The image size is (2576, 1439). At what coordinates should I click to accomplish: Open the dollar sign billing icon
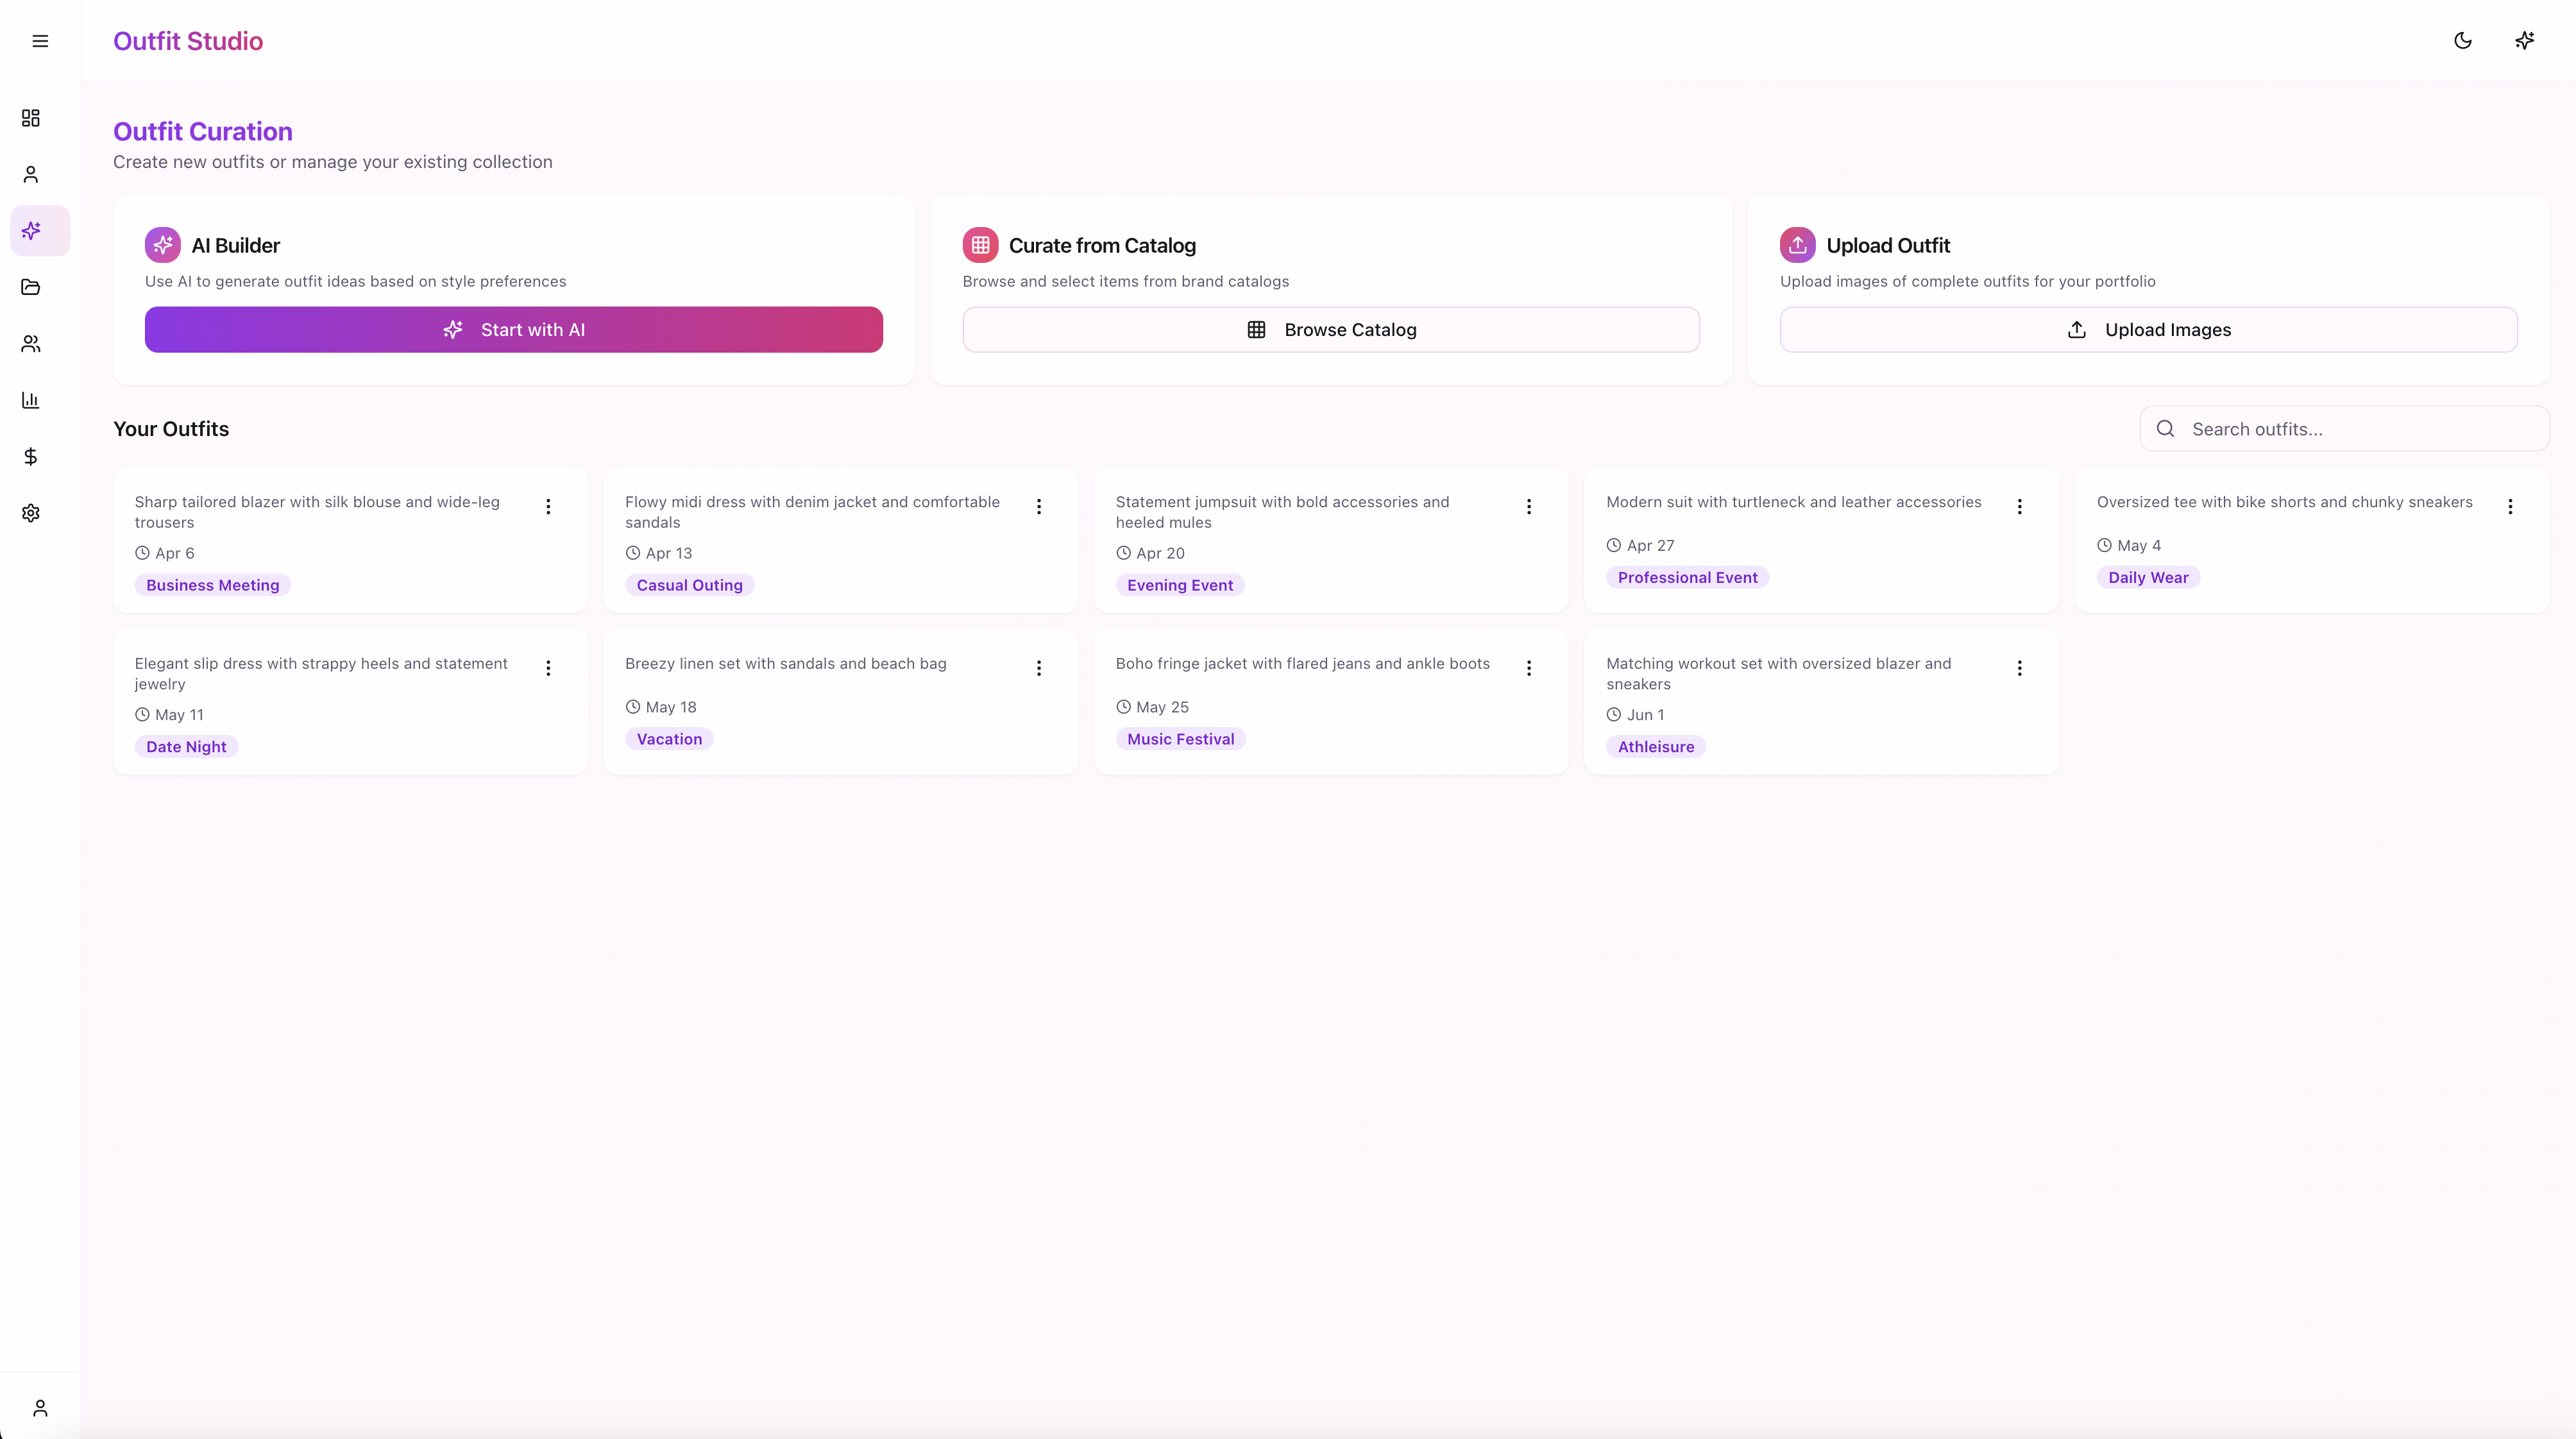coord(31,456)
